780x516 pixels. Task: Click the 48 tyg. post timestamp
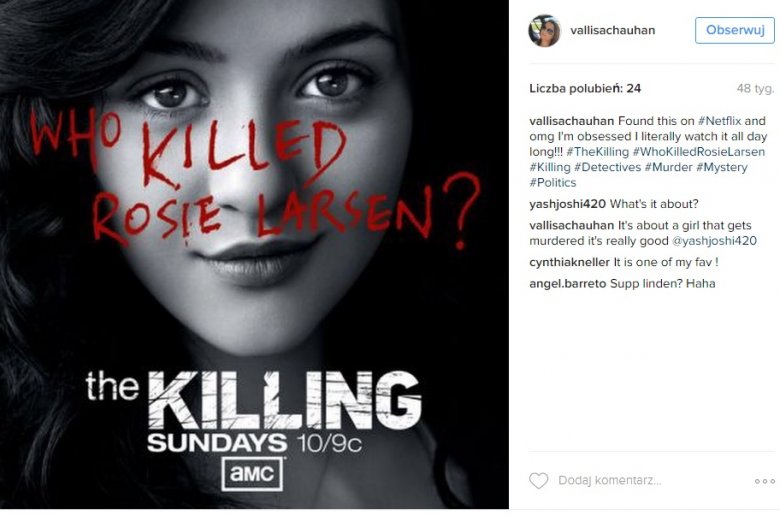(x=756, y=88)
